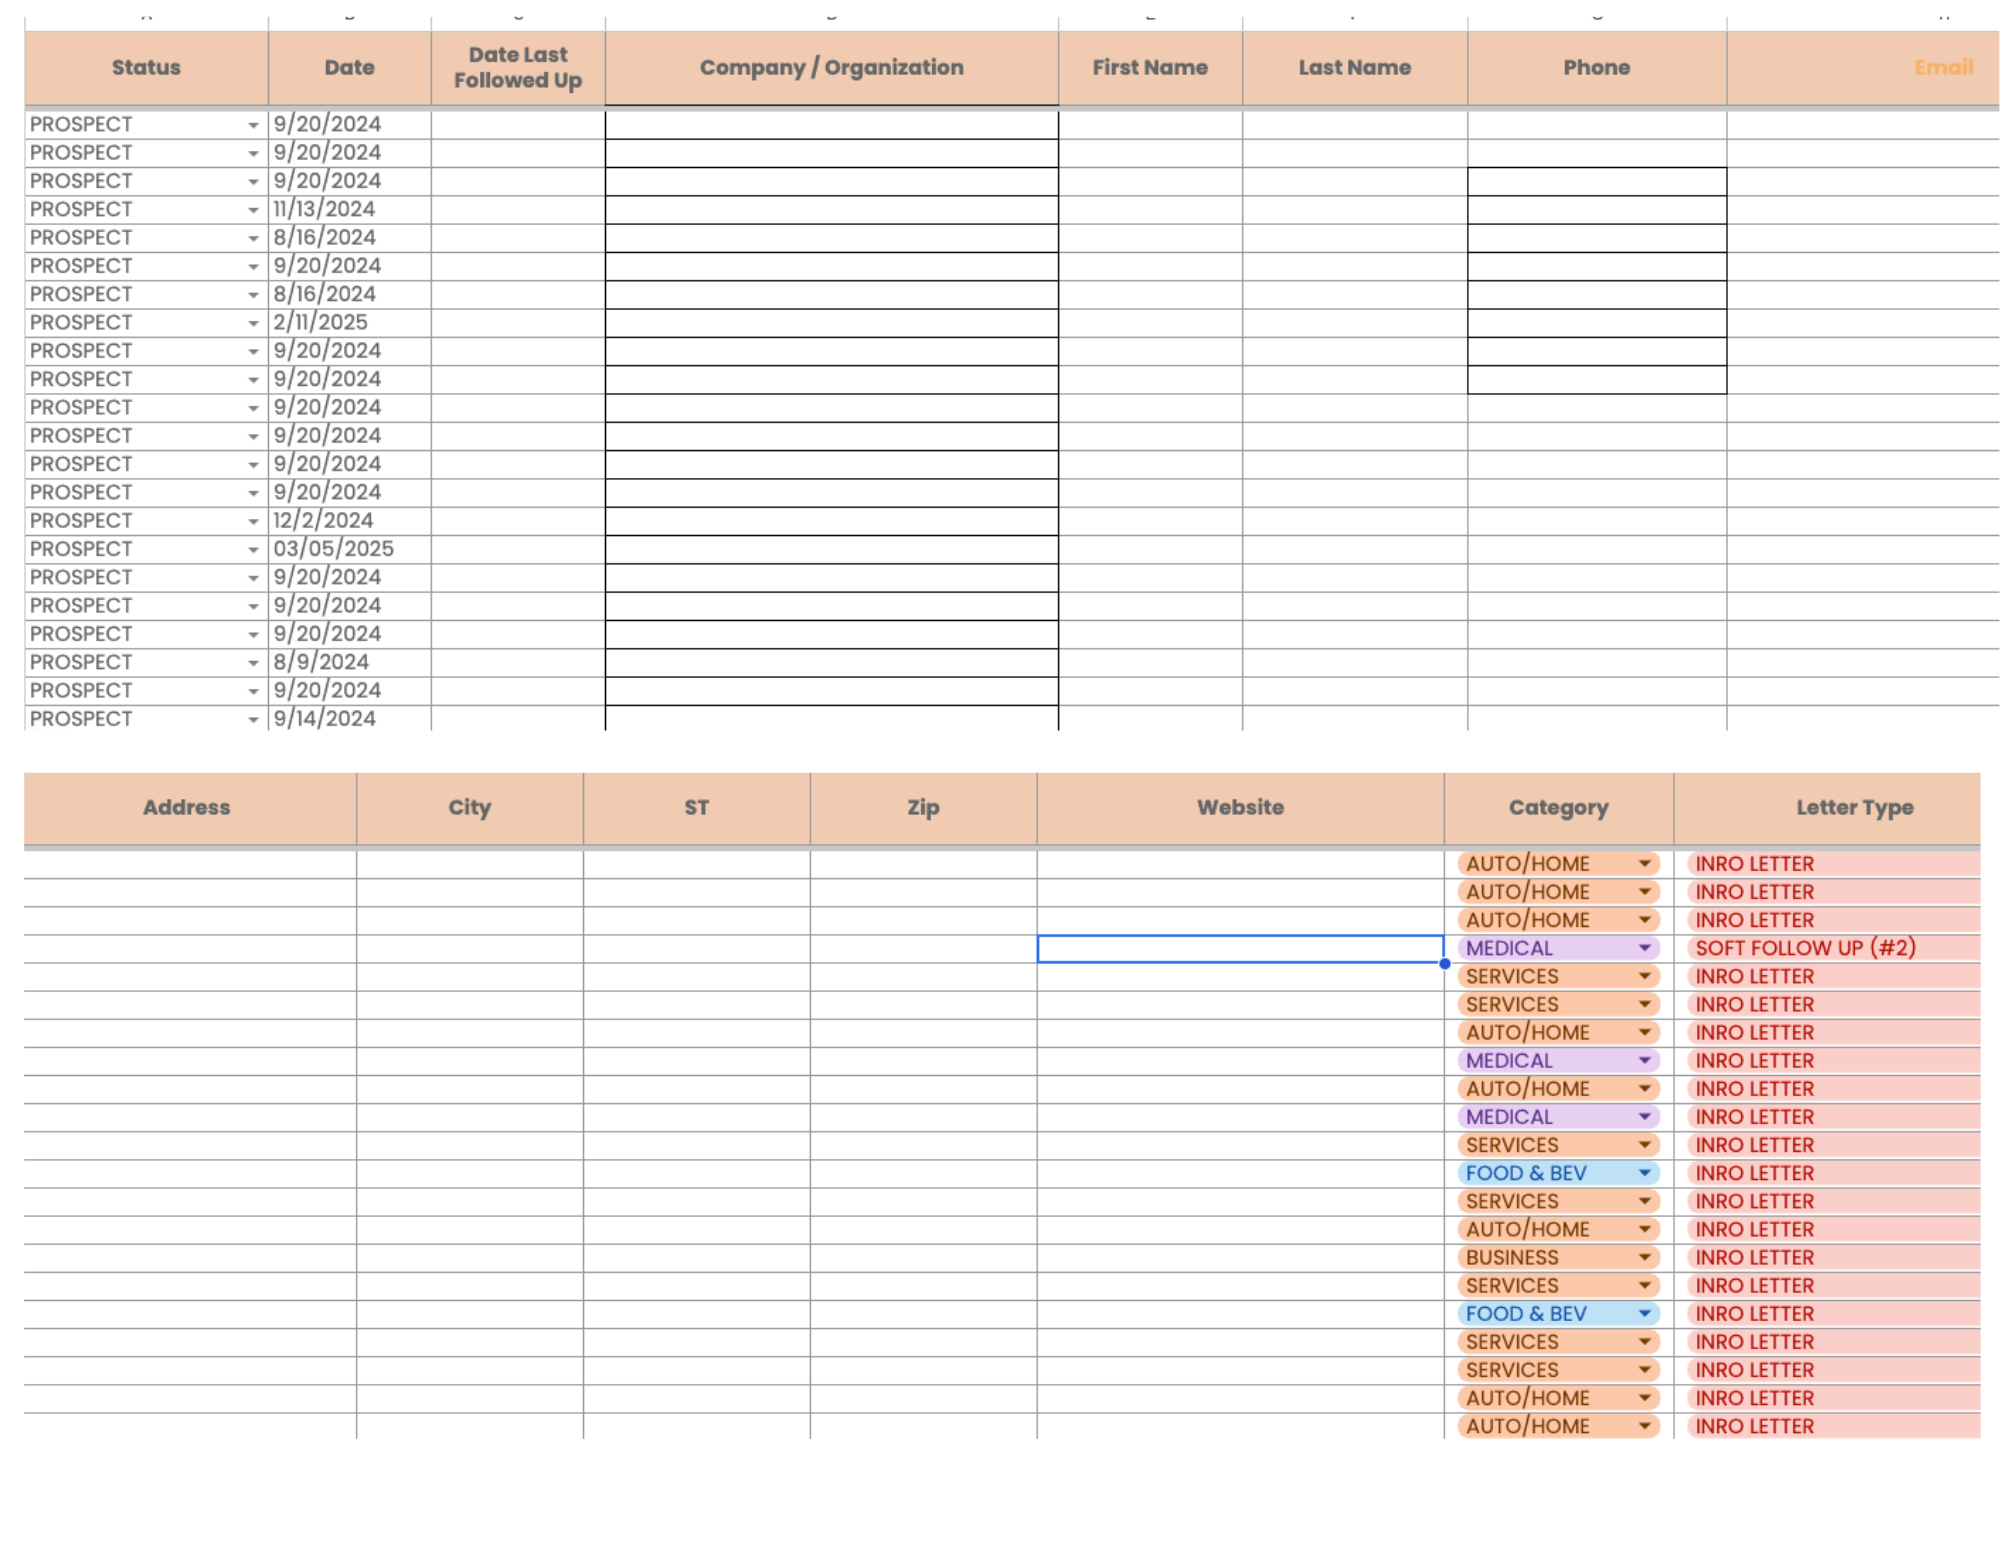Open Status dropdown in the 11/13/2024 row
The height and width of the screenshot is (1545, 2000).
[x=253, y=210]
